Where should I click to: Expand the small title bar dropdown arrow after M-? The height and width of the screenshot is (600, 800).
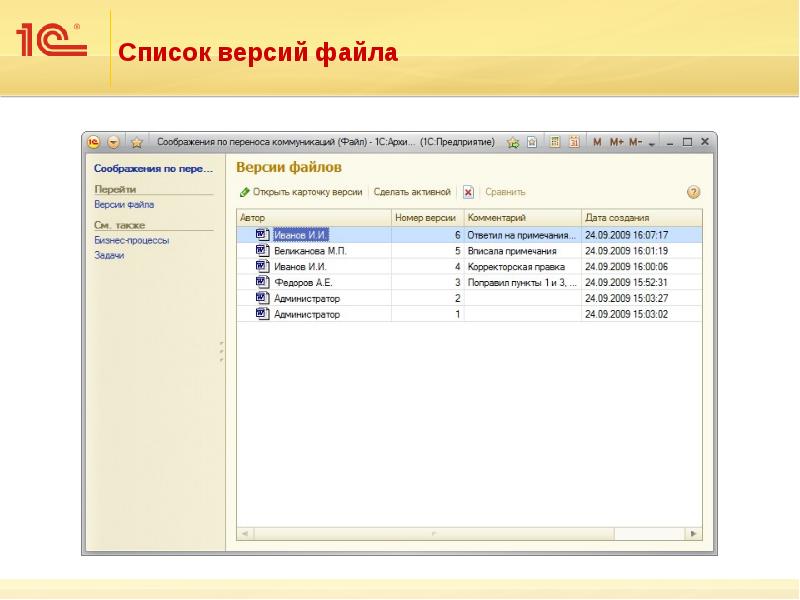[651, 143]
